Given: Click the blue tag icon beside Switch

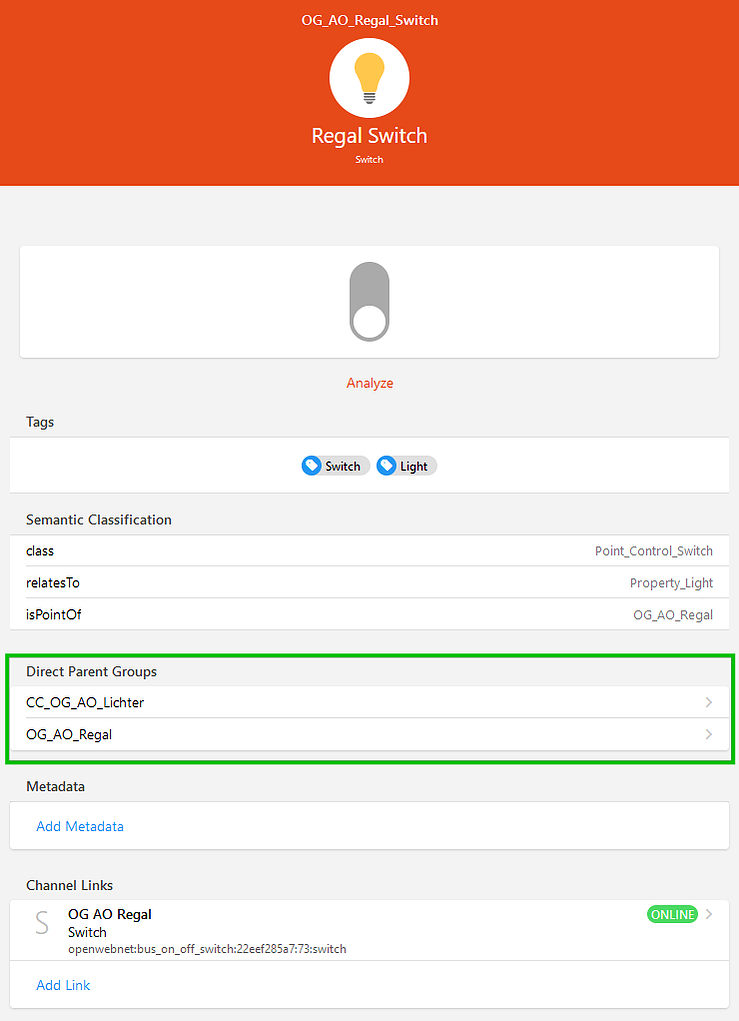Looking at the screenshot, I should click(312, 466).
